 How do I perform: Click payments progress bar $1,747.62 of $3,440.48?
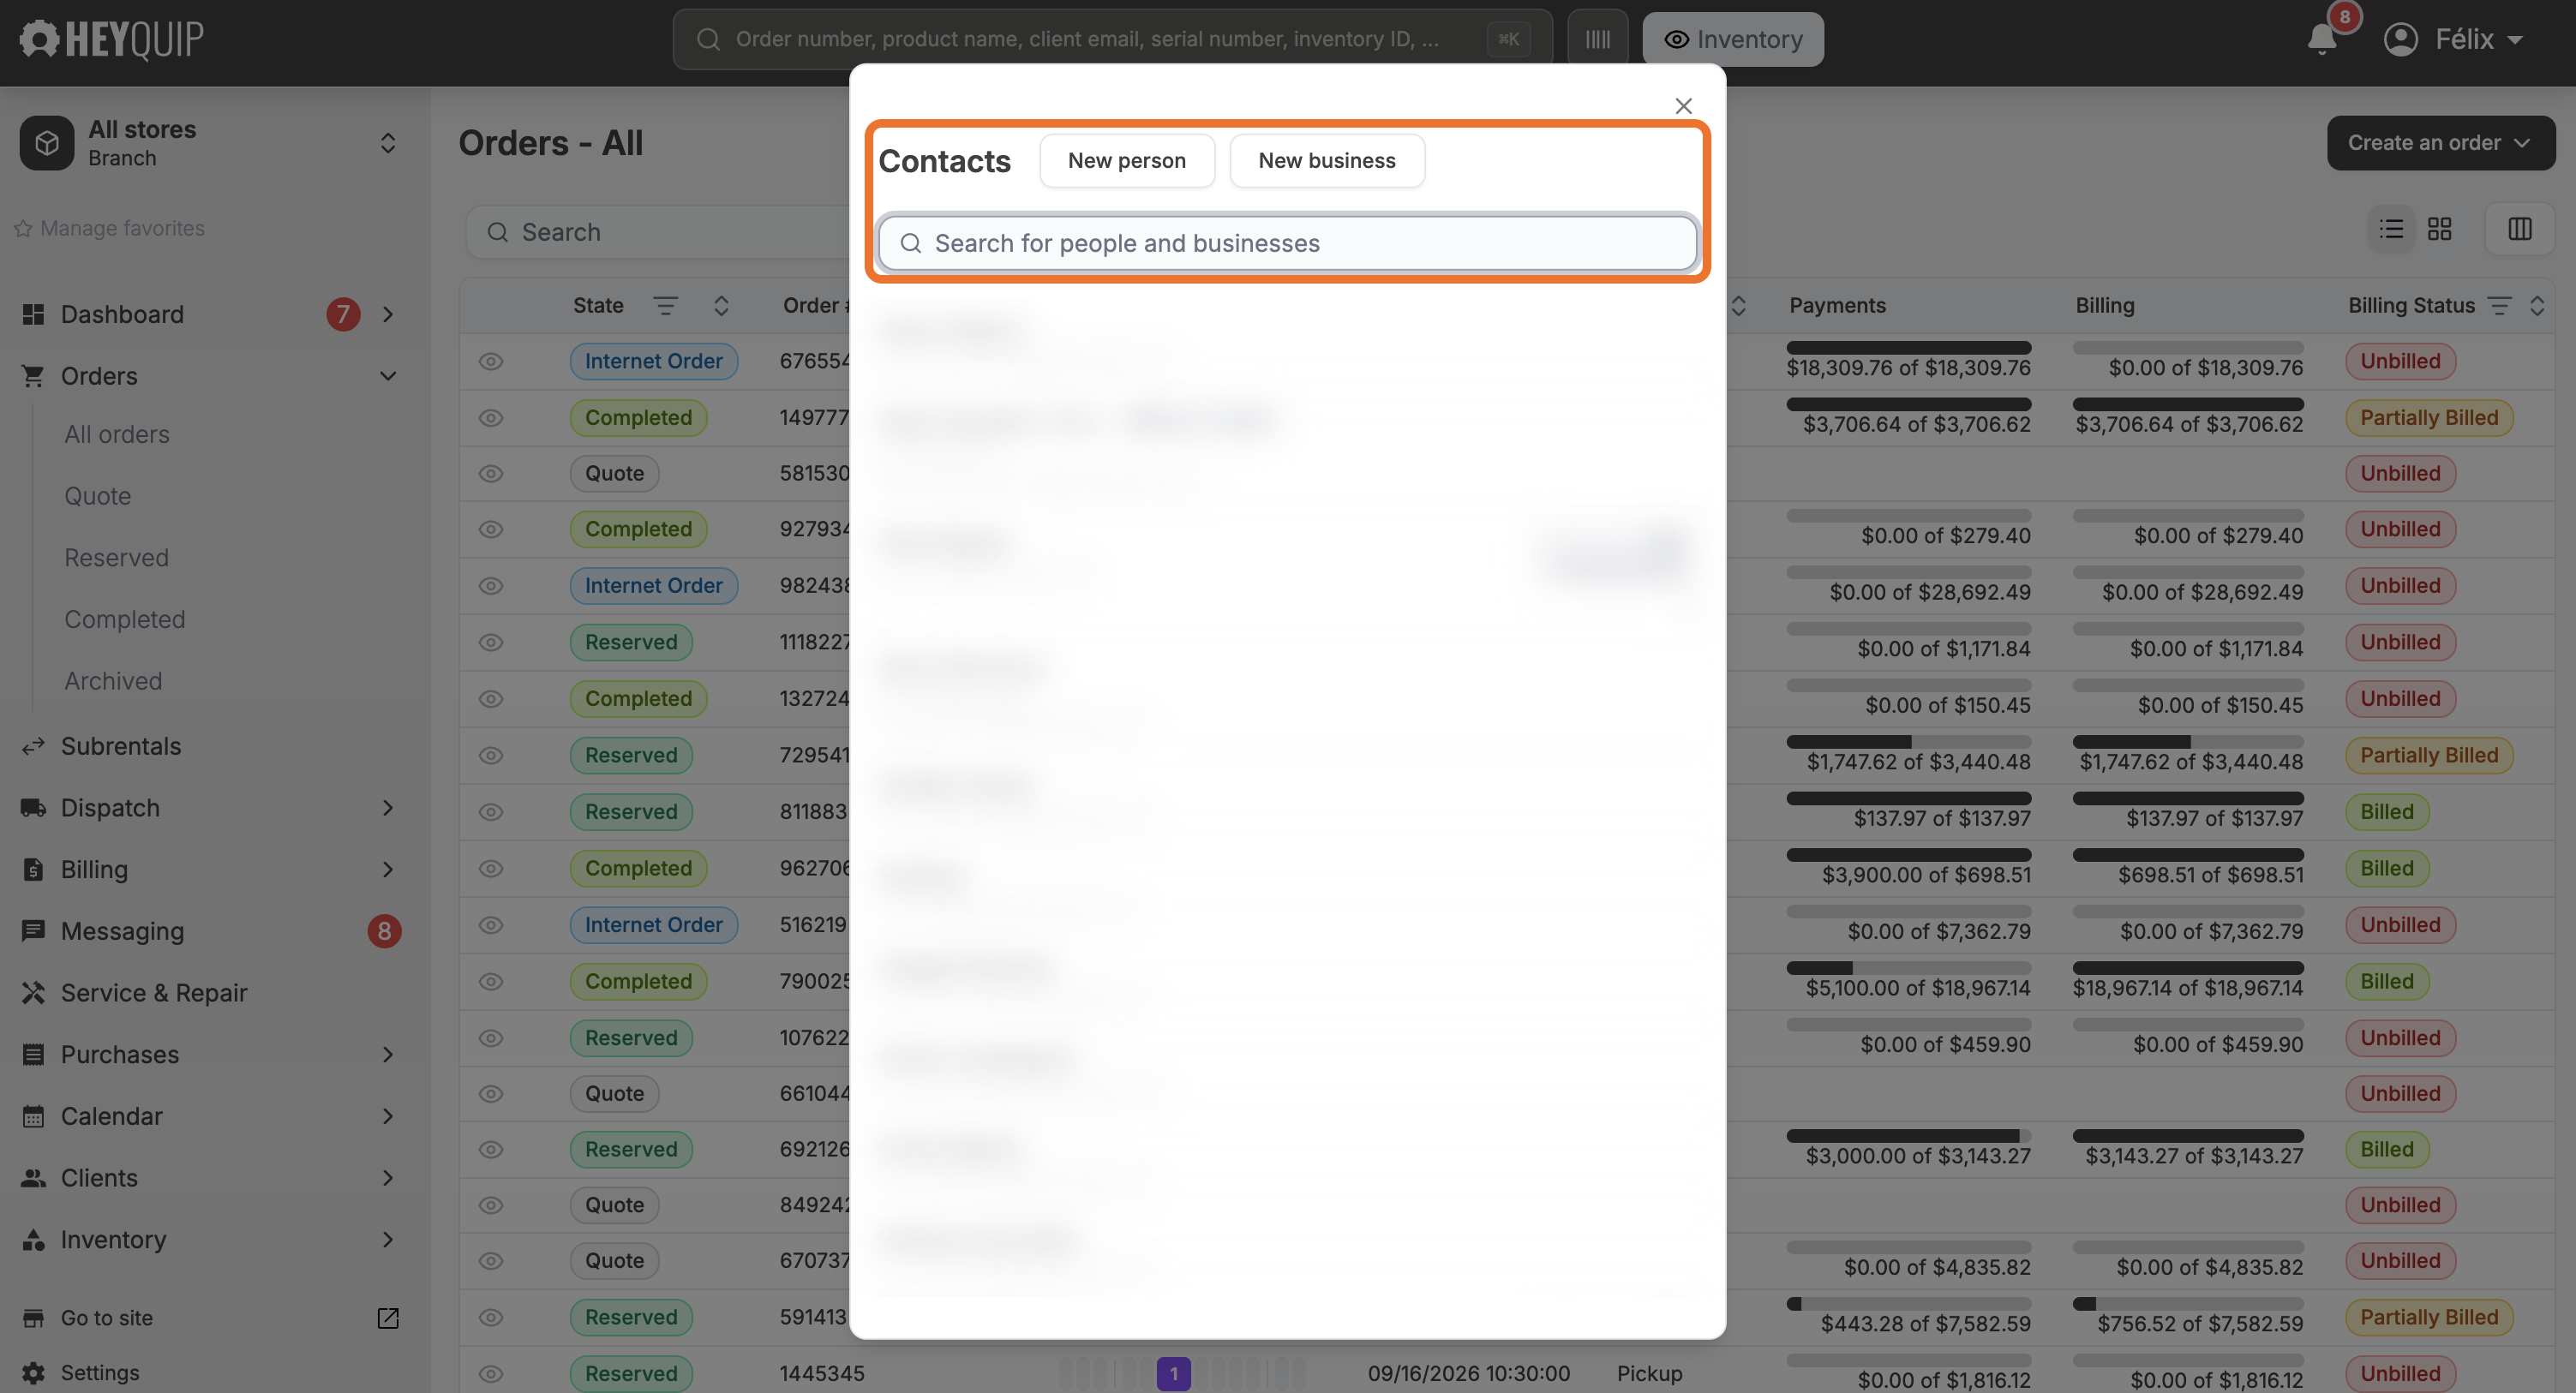(1908, 743)
